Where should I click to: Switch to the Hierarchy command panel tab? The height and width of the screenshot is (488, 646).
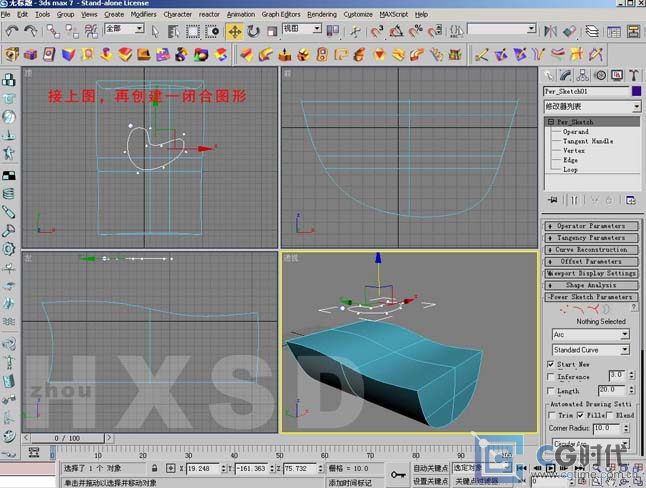(x=583, y=75)
